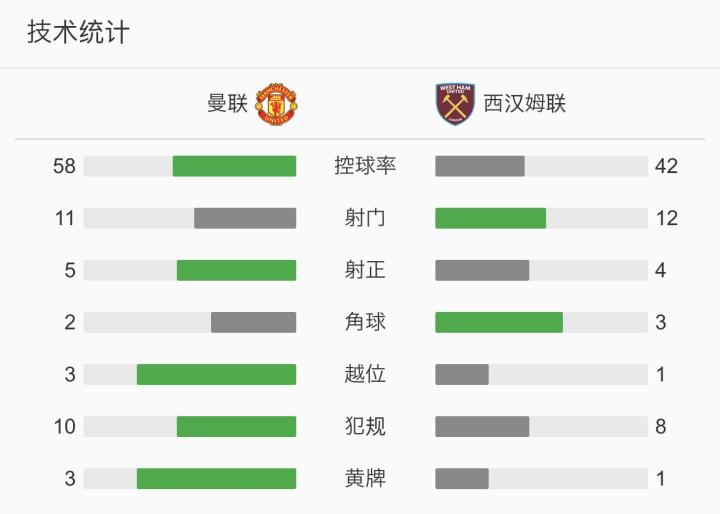Image resolution: width=720 pixels, height=514 pixels.
Task: Select the 西汉姆联 team name
Action: [x=525, y=104]
